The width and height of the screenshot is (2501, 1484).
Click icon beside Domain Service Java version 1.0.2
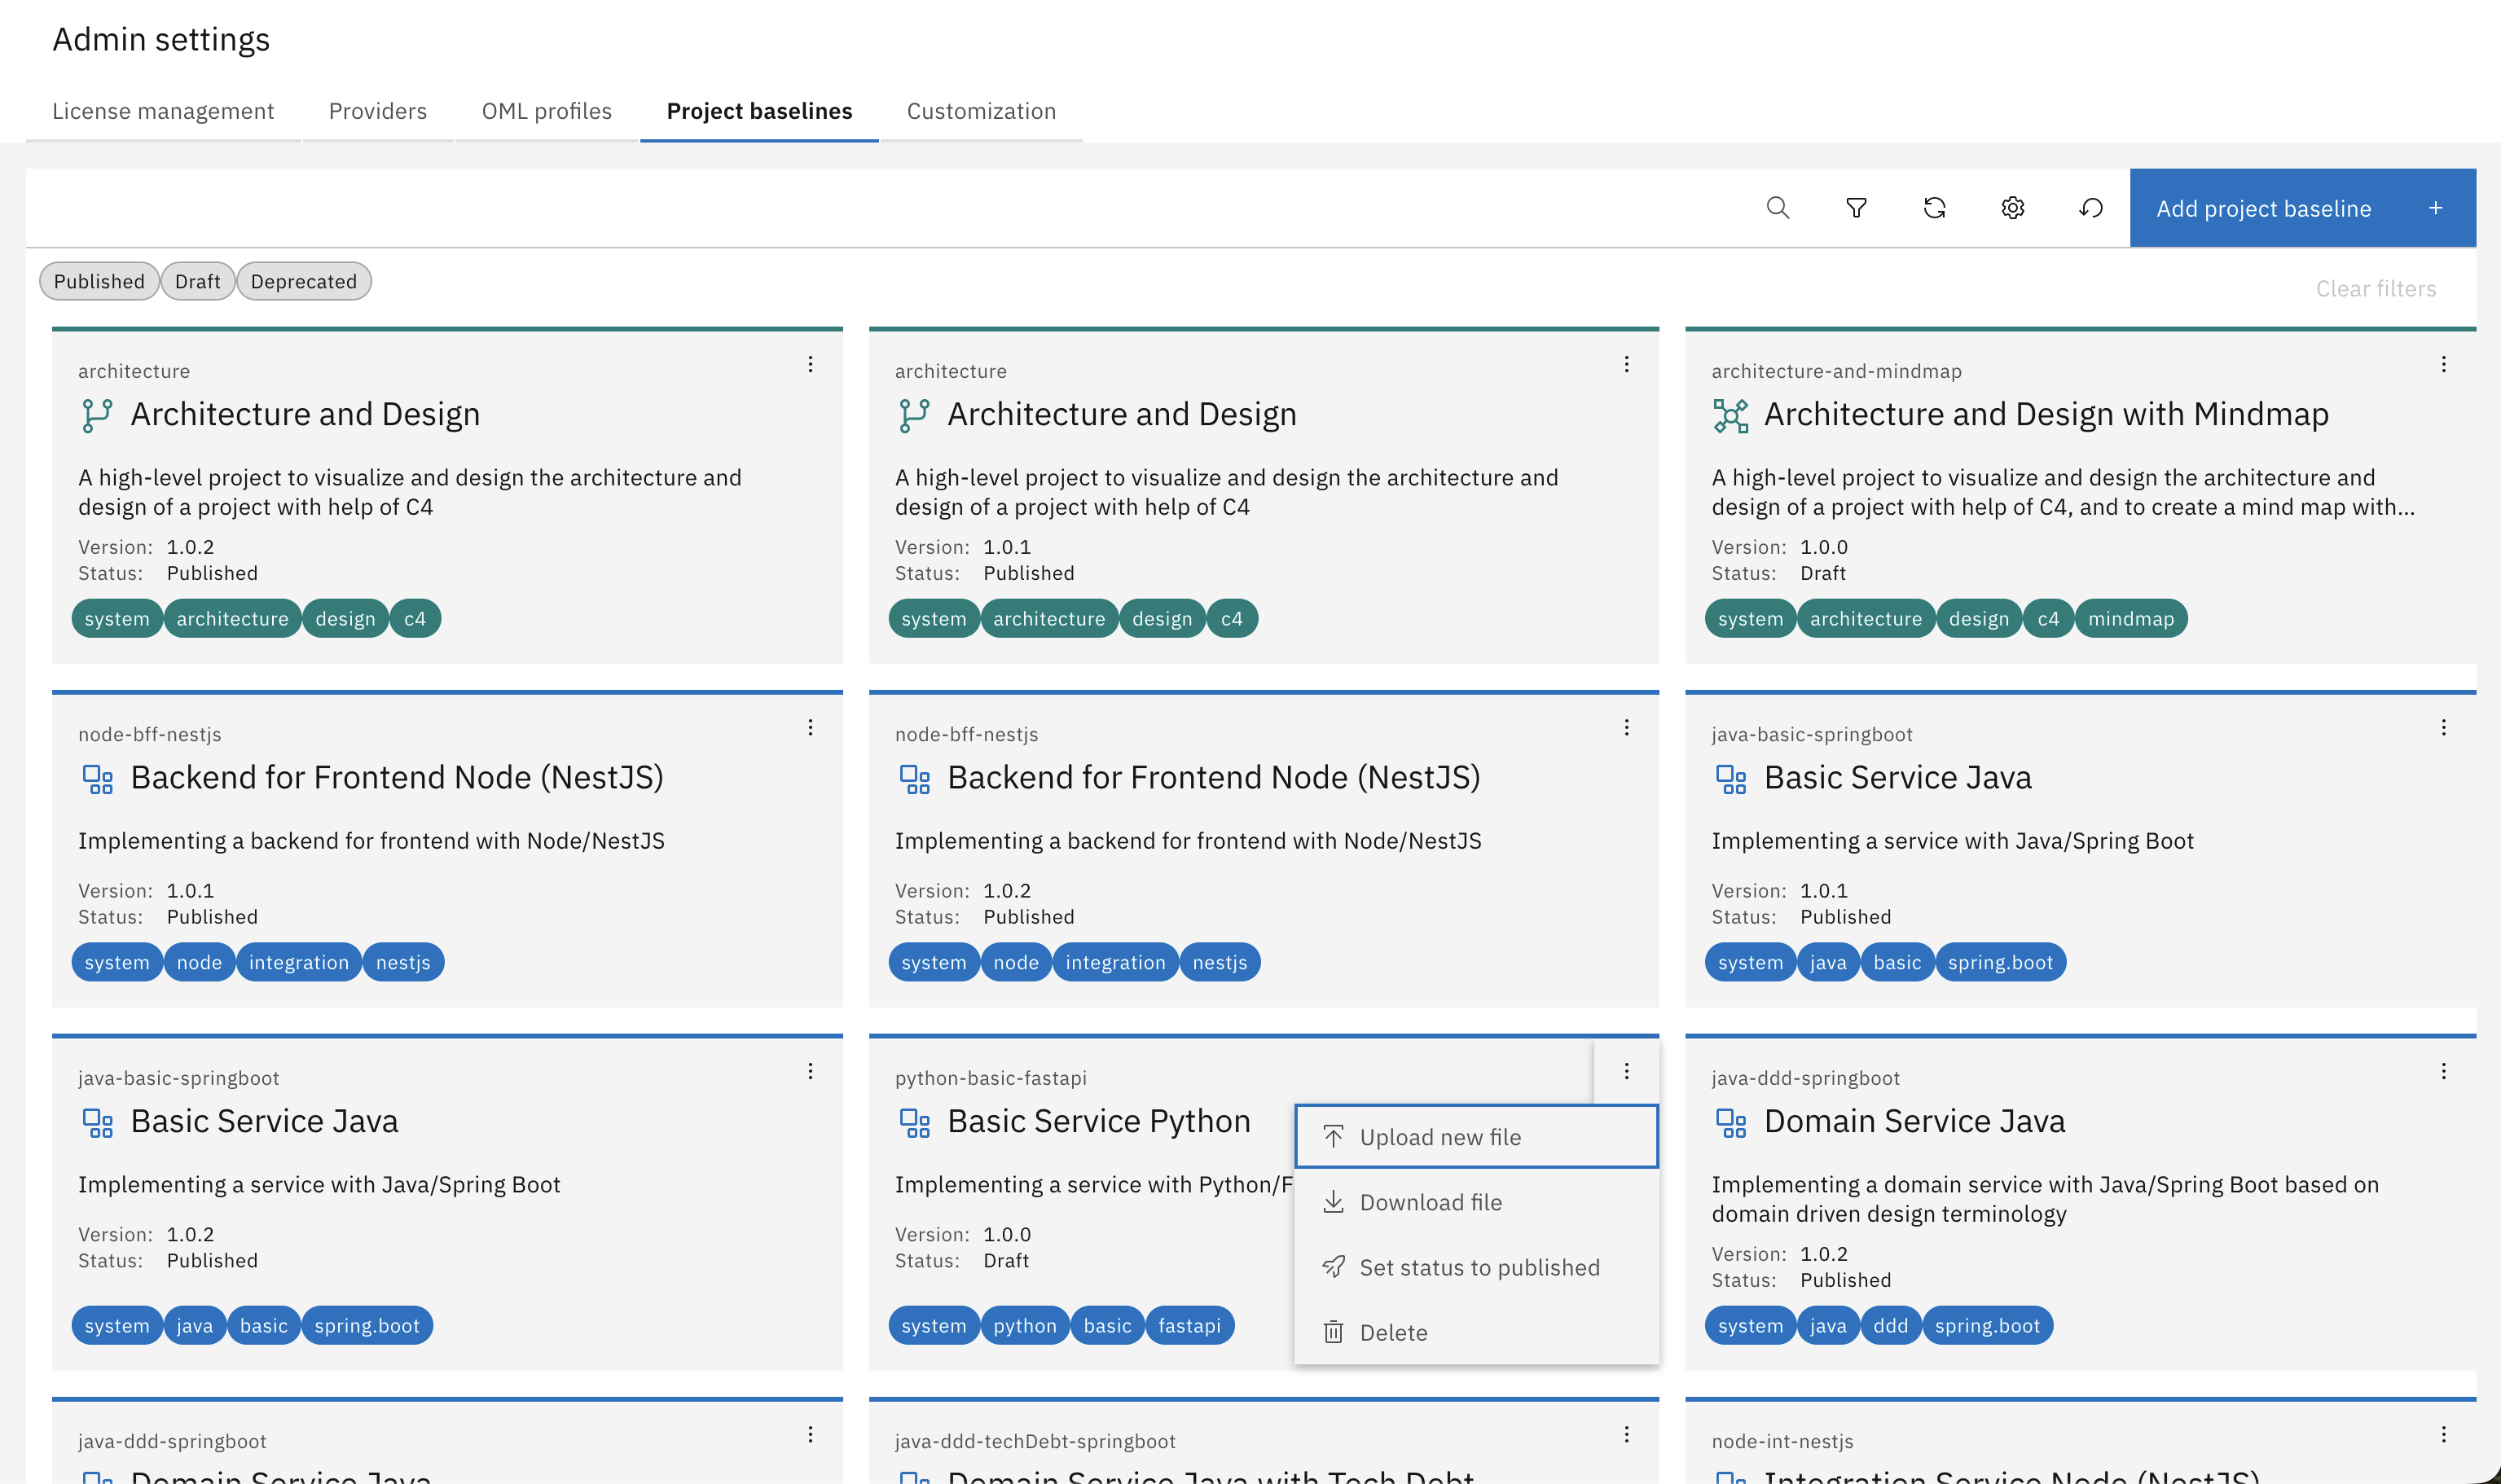tap(1731, 1122)
